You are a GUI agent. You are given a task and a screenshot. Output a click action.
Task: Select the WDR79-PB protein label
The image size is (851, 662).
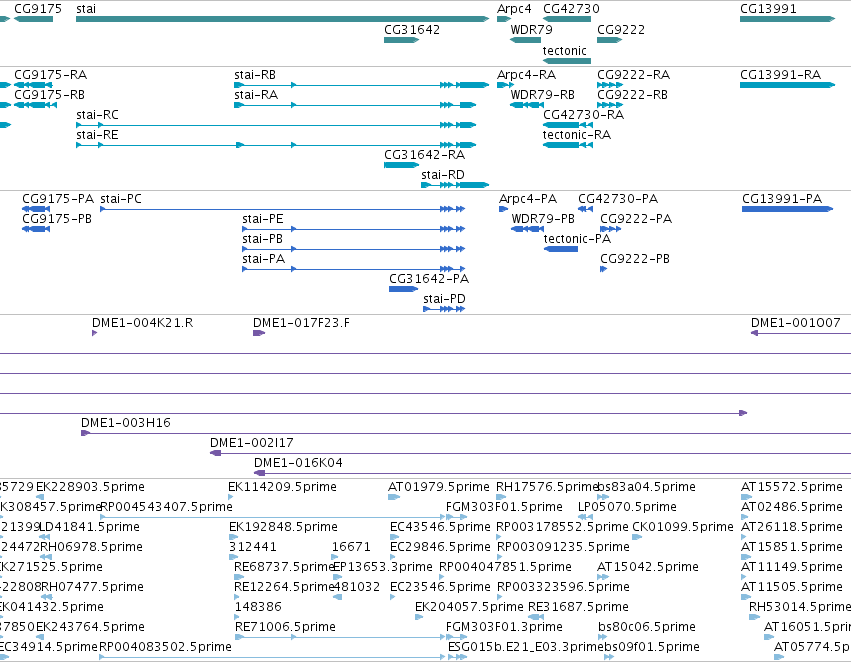pyautogui.click(x=543, y=219)
